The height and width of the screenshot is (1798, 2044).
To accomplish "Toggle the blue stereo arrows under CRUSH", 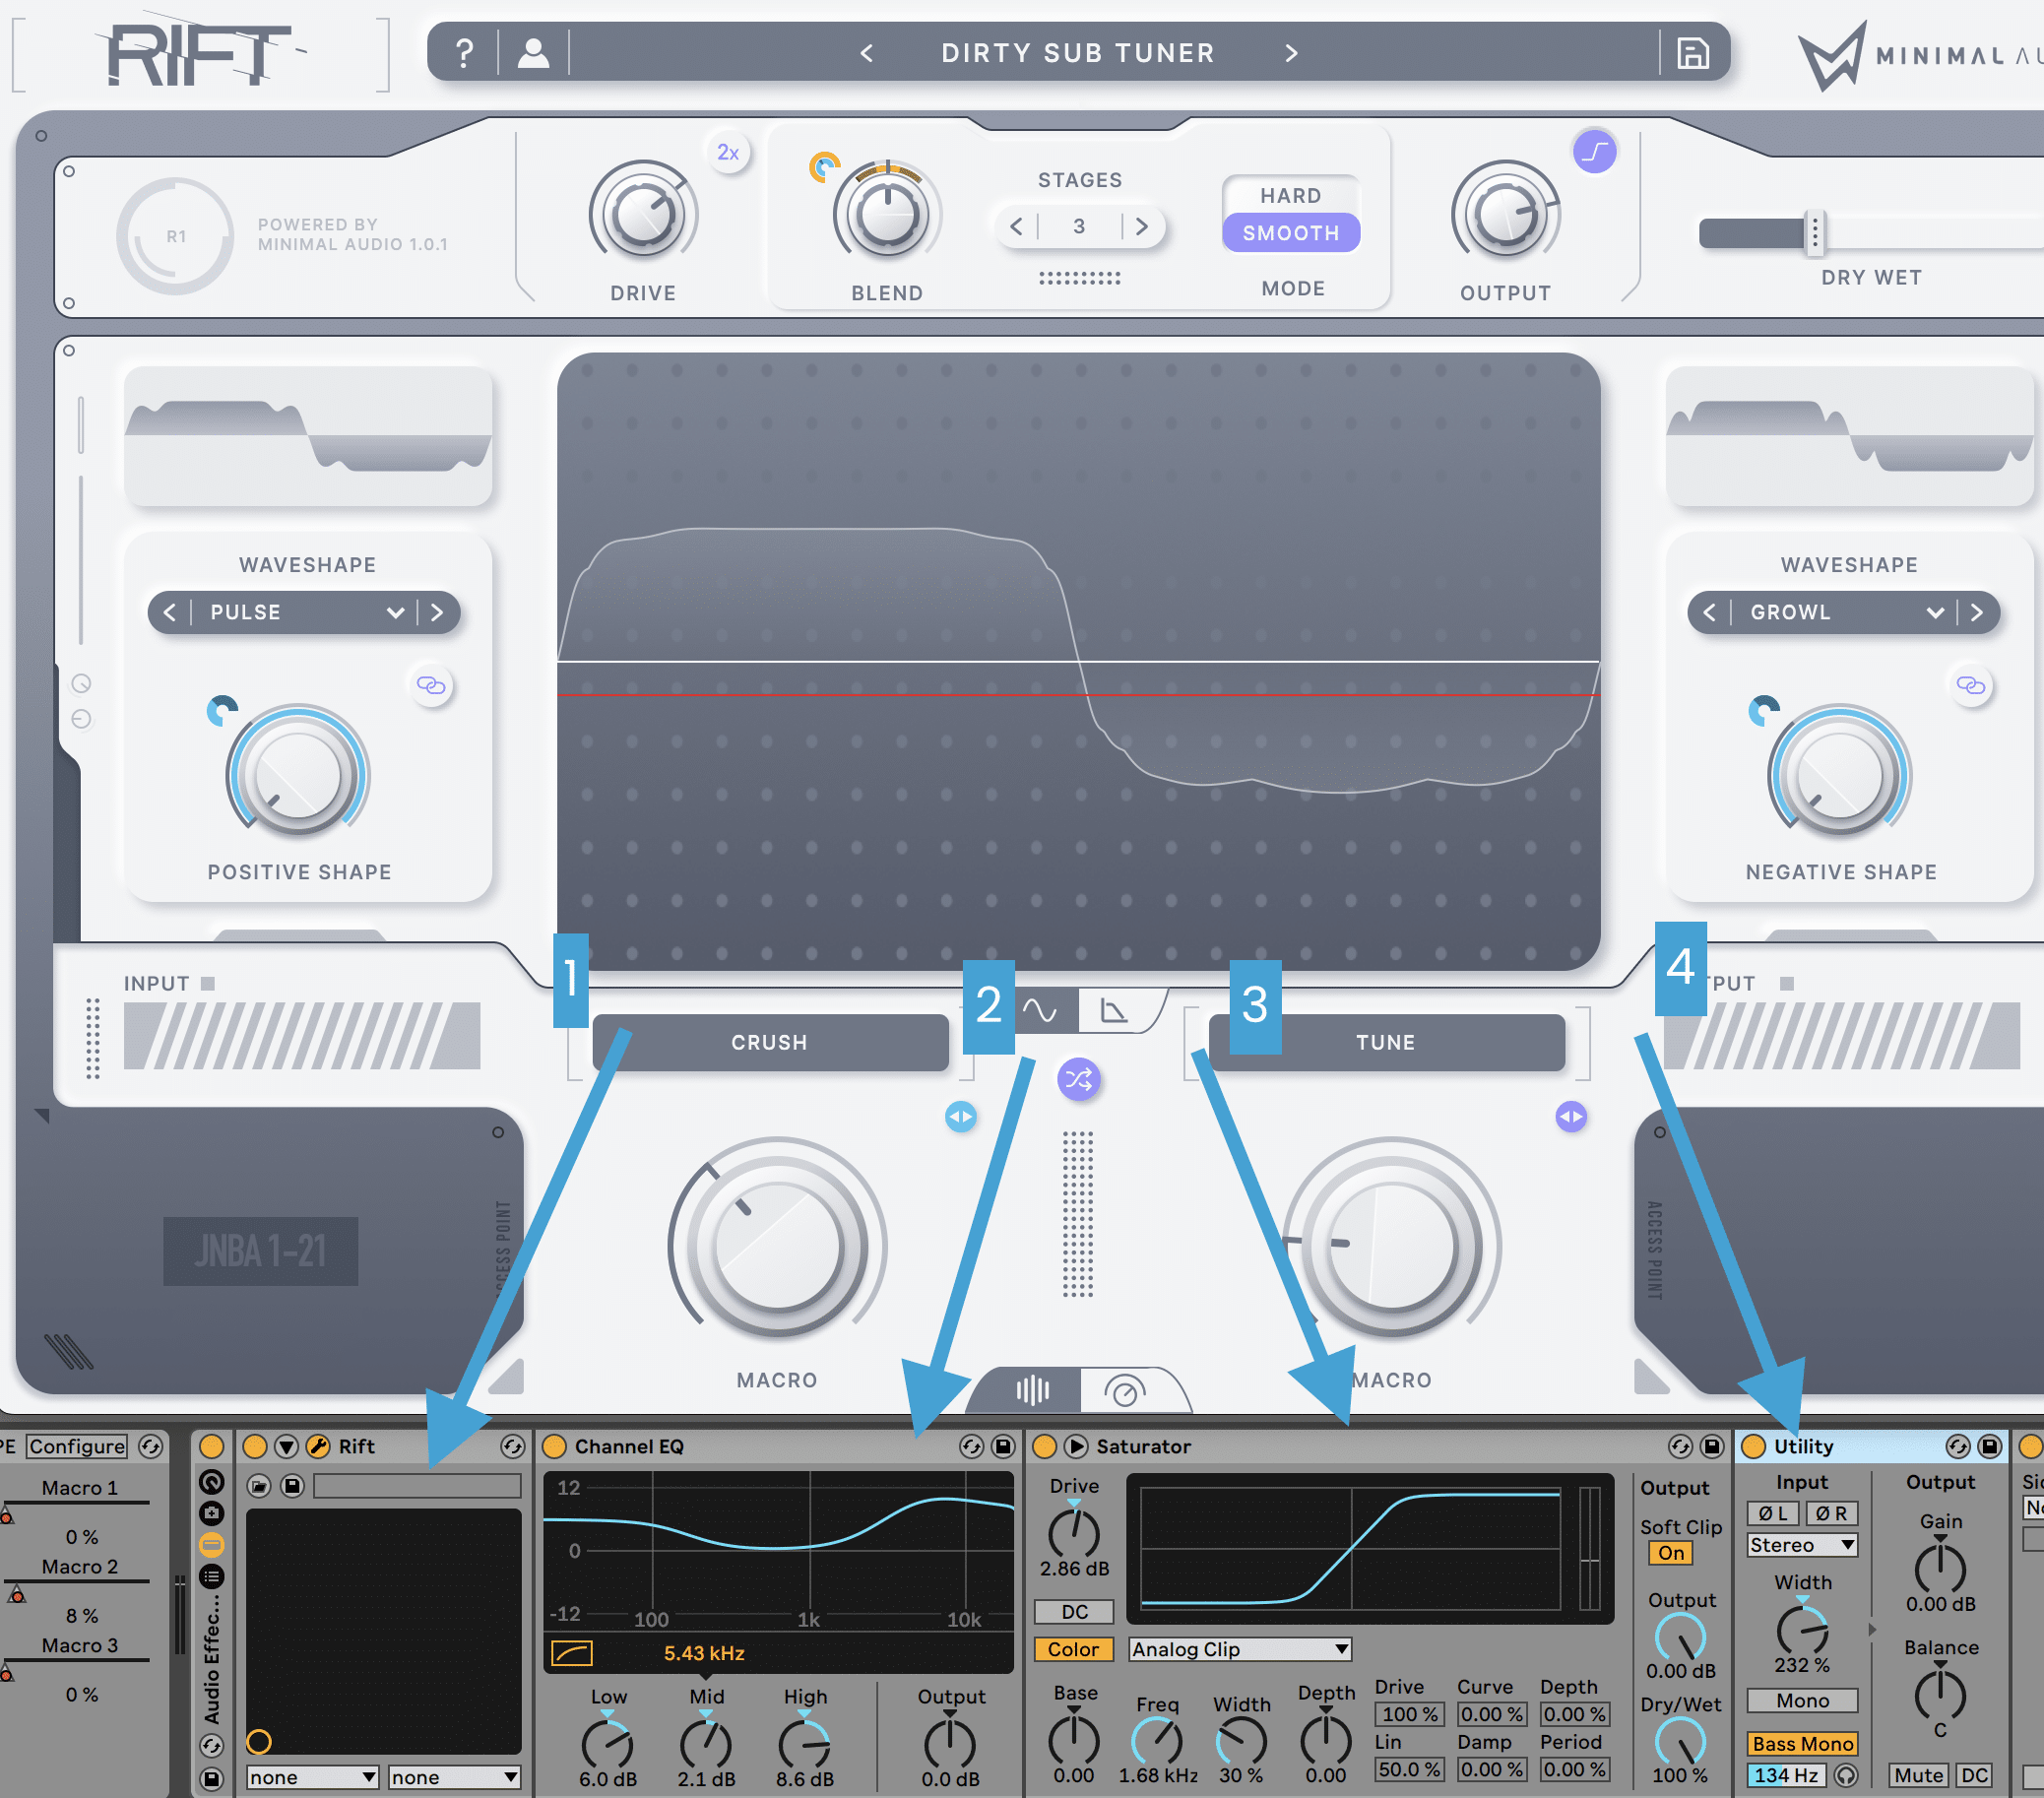I will (960, 1116).
